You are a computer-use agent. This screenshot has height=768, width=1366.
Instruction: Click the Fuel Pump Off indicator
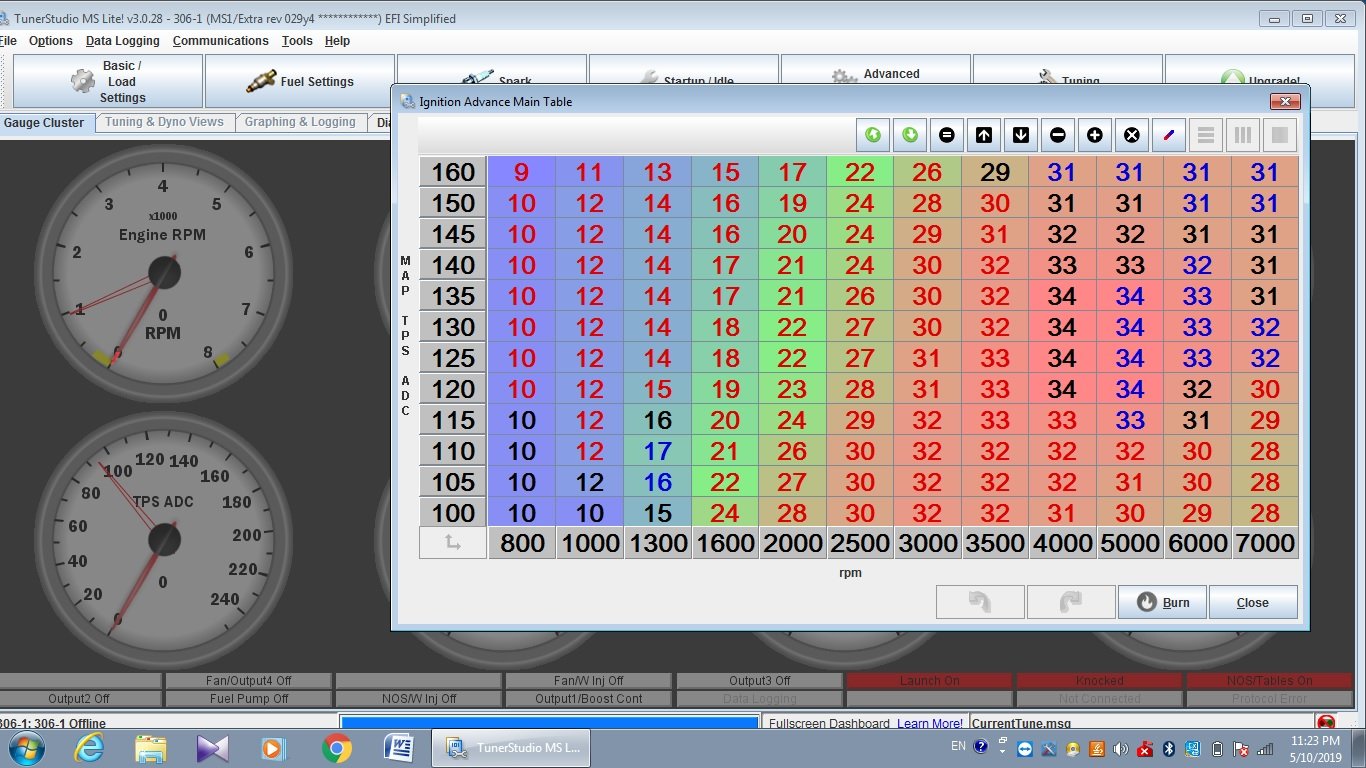[249, 699]
